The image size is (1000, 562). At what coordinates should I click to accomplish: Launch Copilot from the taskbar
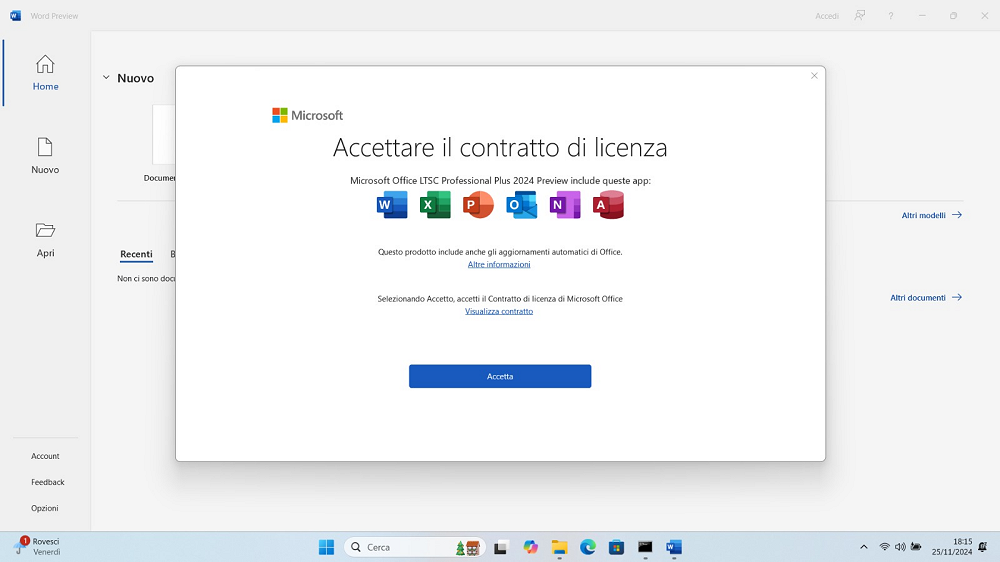(531, 547)
